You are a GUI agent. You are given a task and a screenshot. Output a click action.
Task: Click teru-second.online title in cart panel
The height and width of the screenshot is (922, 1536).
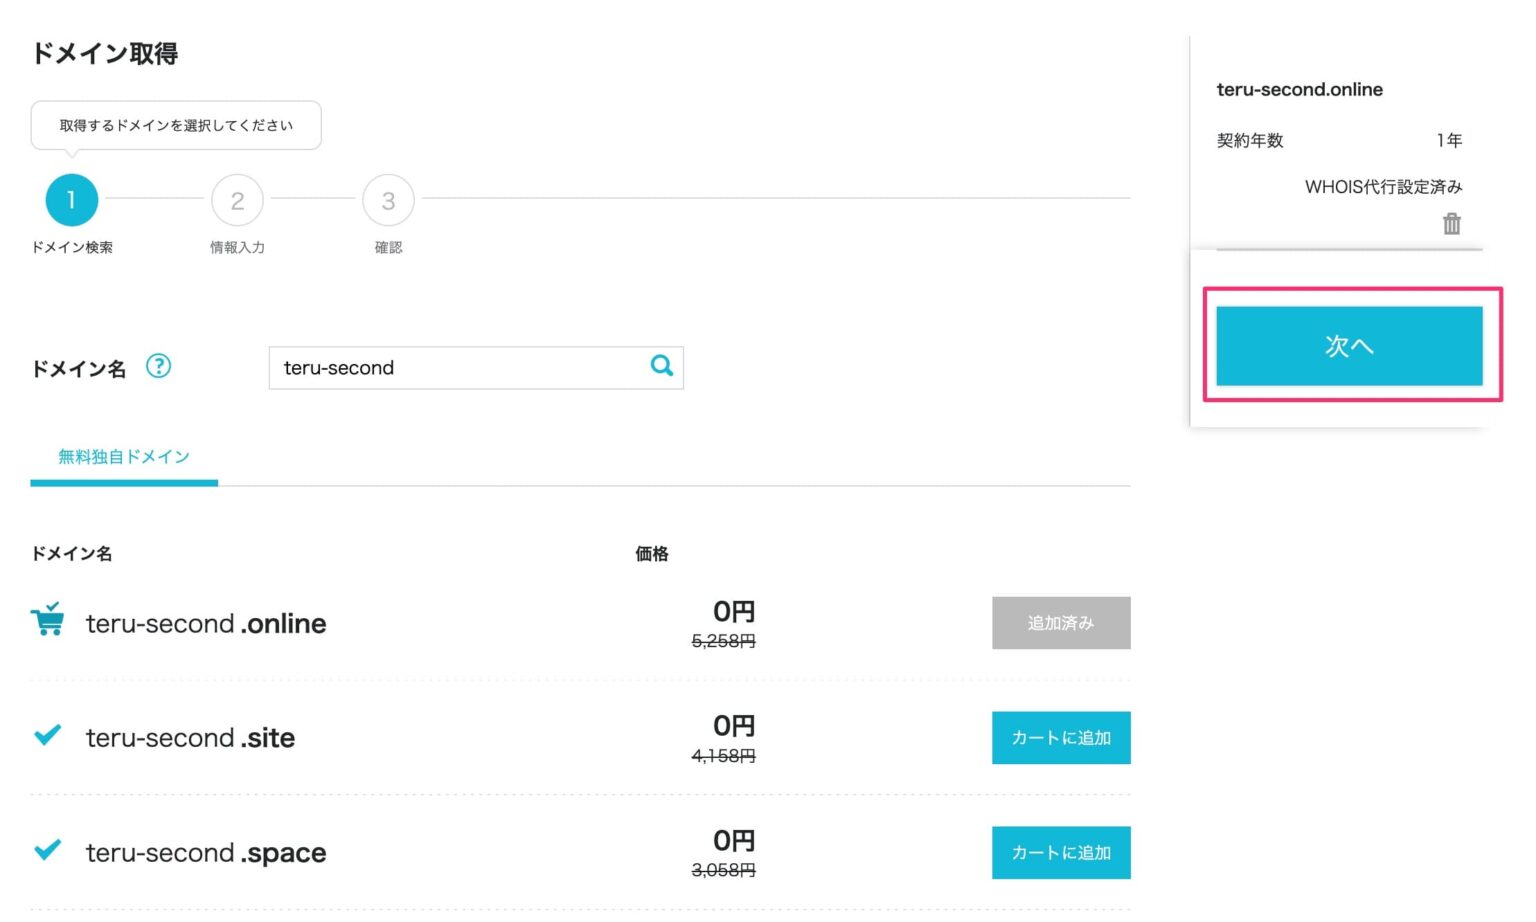point(1299,90)
